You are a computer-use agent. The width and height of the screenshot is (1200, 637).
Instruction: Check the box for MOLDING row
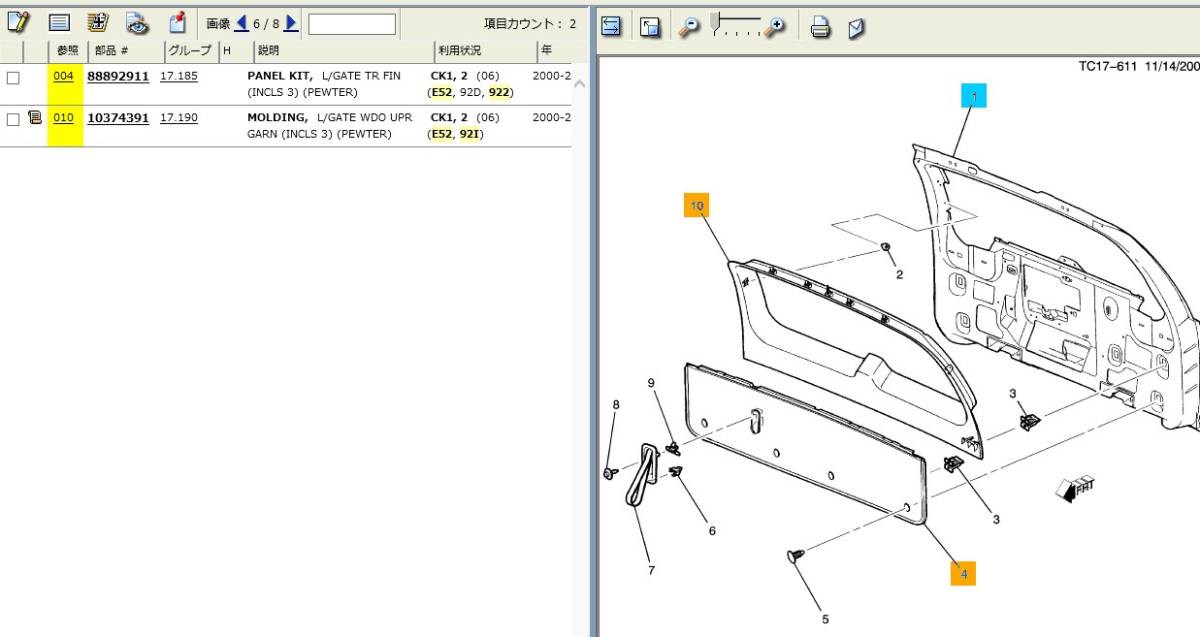click(13, 119)
